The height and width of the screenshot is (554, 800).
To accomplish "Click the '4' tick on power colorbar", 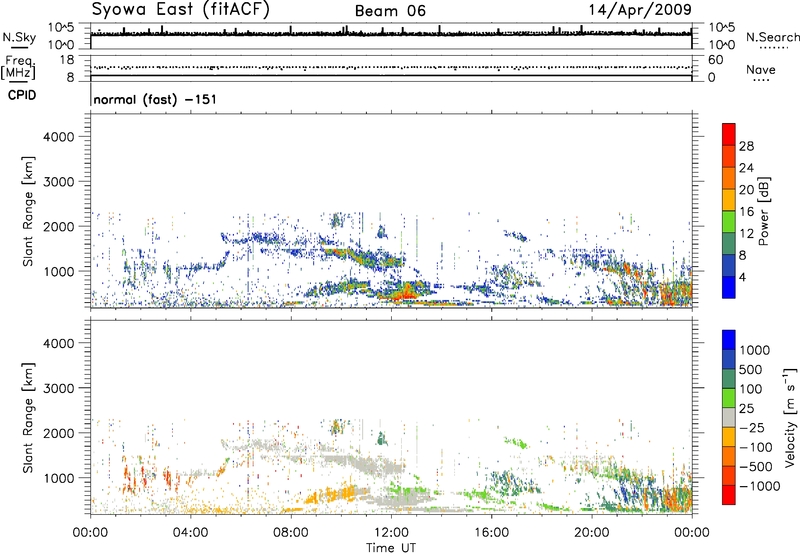I will click(742, 277).
